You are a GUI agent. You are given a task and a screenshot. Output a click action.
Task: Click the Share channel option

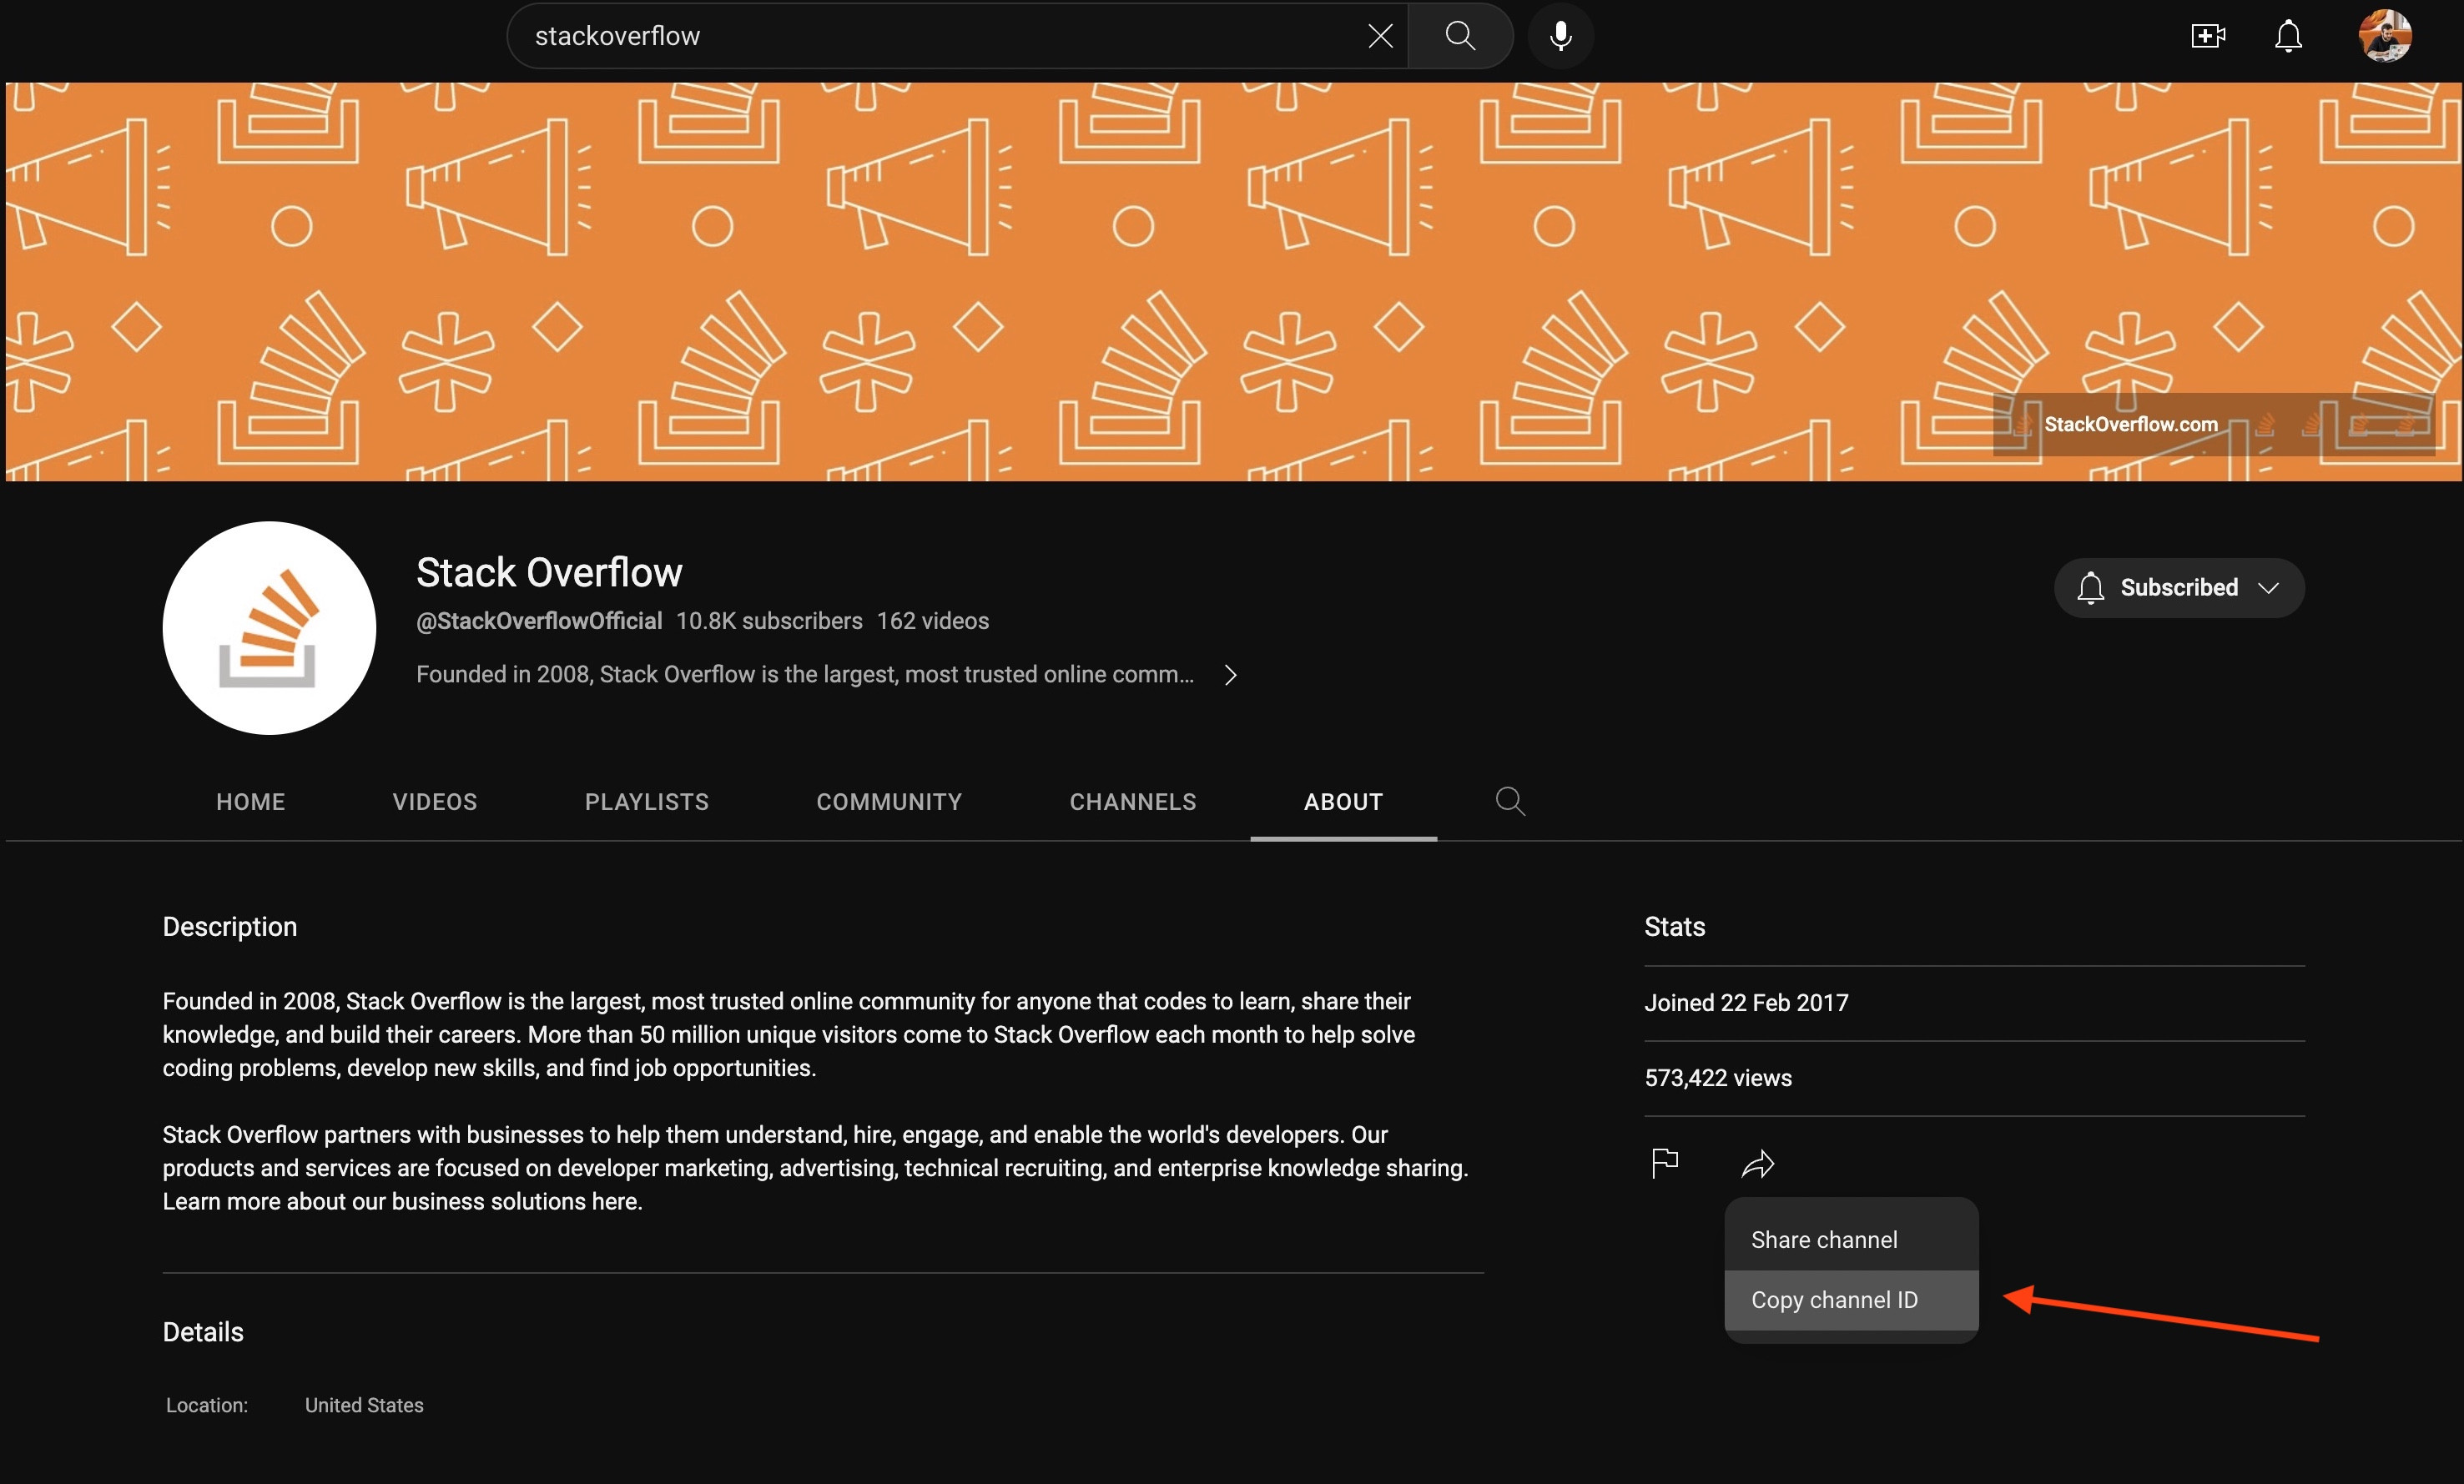pos(1823,1240)
